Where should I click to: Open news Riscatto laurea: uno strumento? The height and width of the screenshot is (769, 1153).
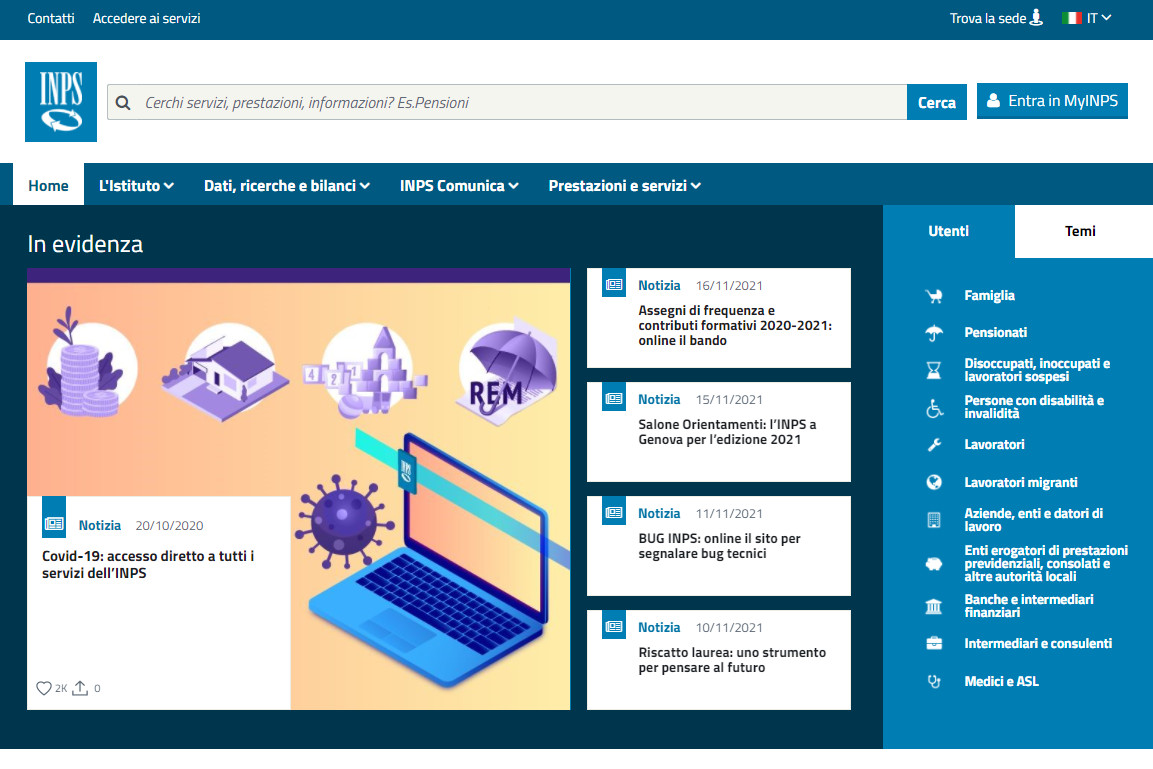[x=732, y=659]
